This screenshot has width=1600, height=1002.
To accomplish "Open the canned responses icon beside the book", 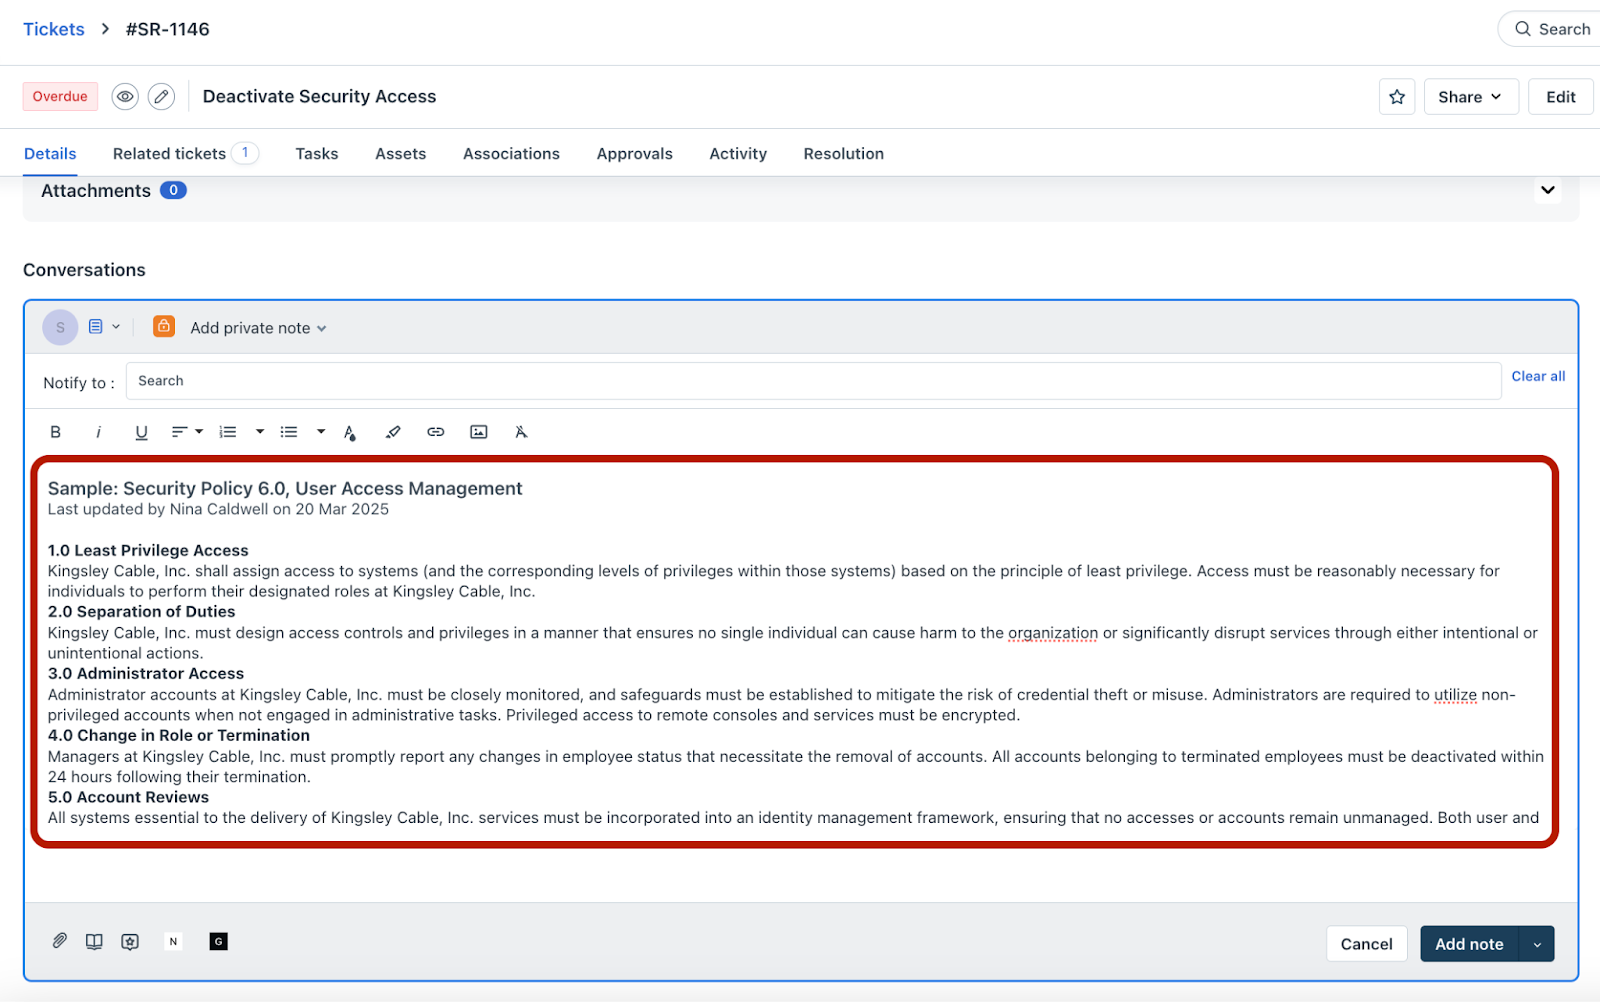I will pyautogui.click(x=130, y=941).
